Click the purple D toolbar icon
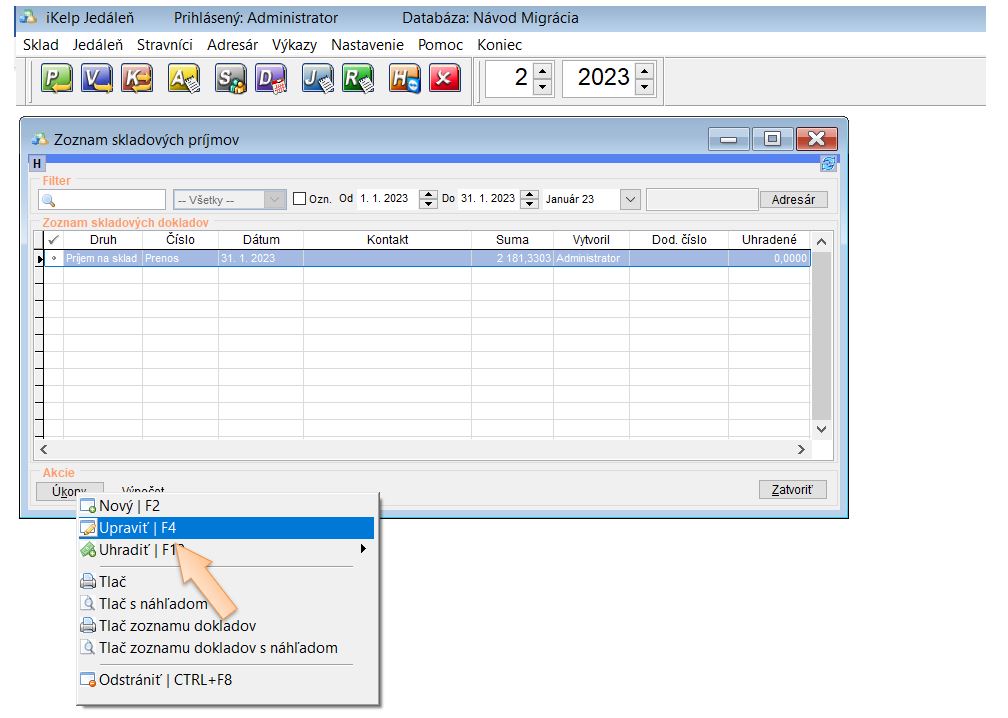This screenshot has height=718, width=1008. pyautogui.click(x=270, y=78)
